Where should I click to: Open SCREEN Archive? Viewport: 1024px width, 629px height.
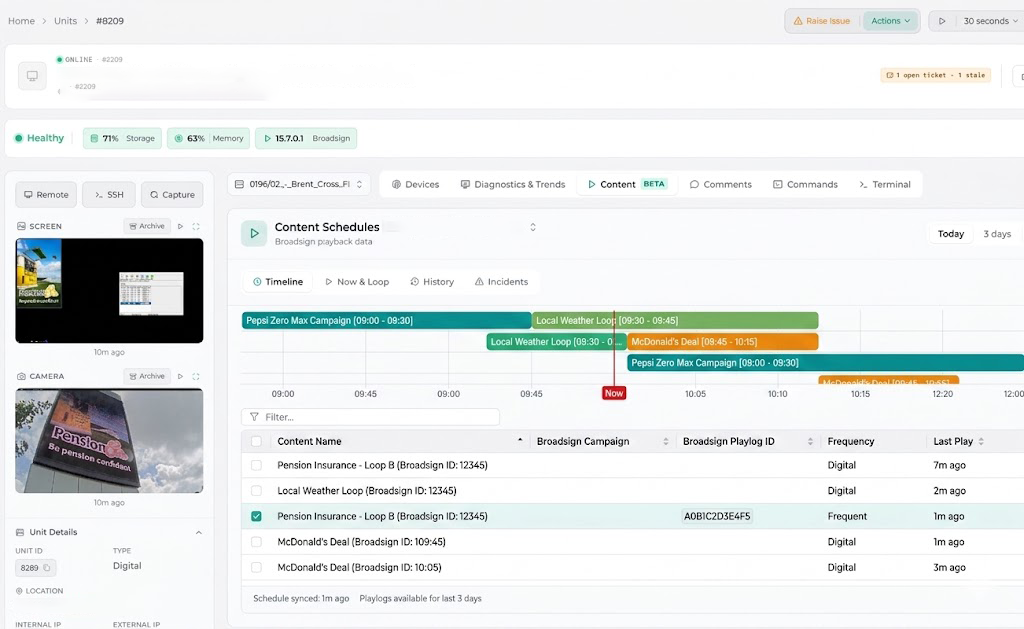(x=147, y=226)
